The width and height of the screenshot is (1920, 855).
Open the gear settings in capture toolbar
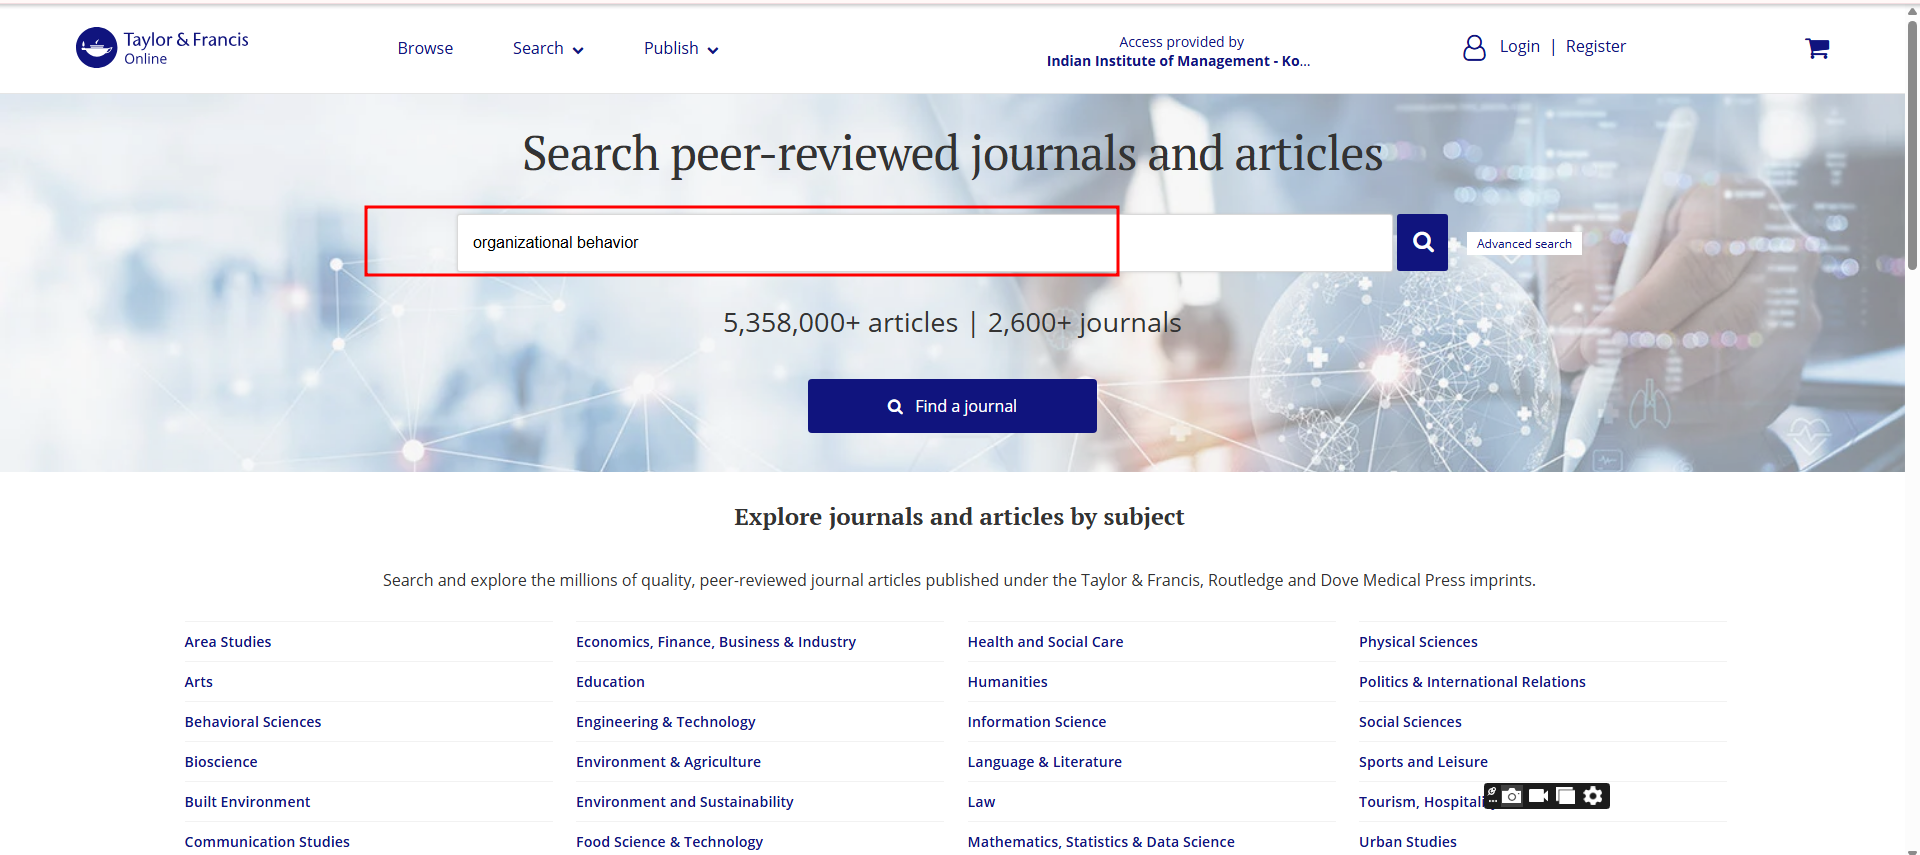click(1593, 796)
